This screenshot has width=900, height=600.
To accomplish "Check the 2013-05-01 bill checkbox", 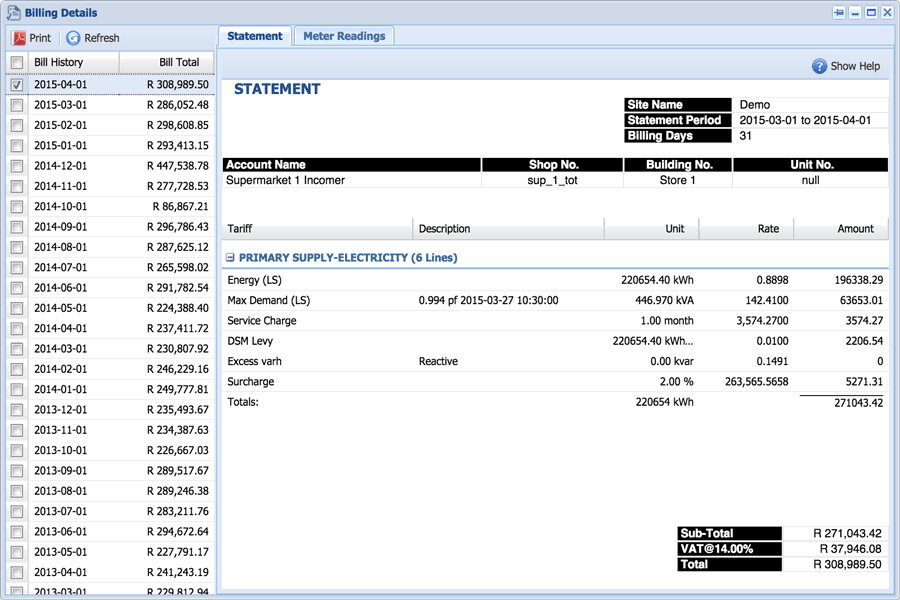I will click(x=17, y=552).
